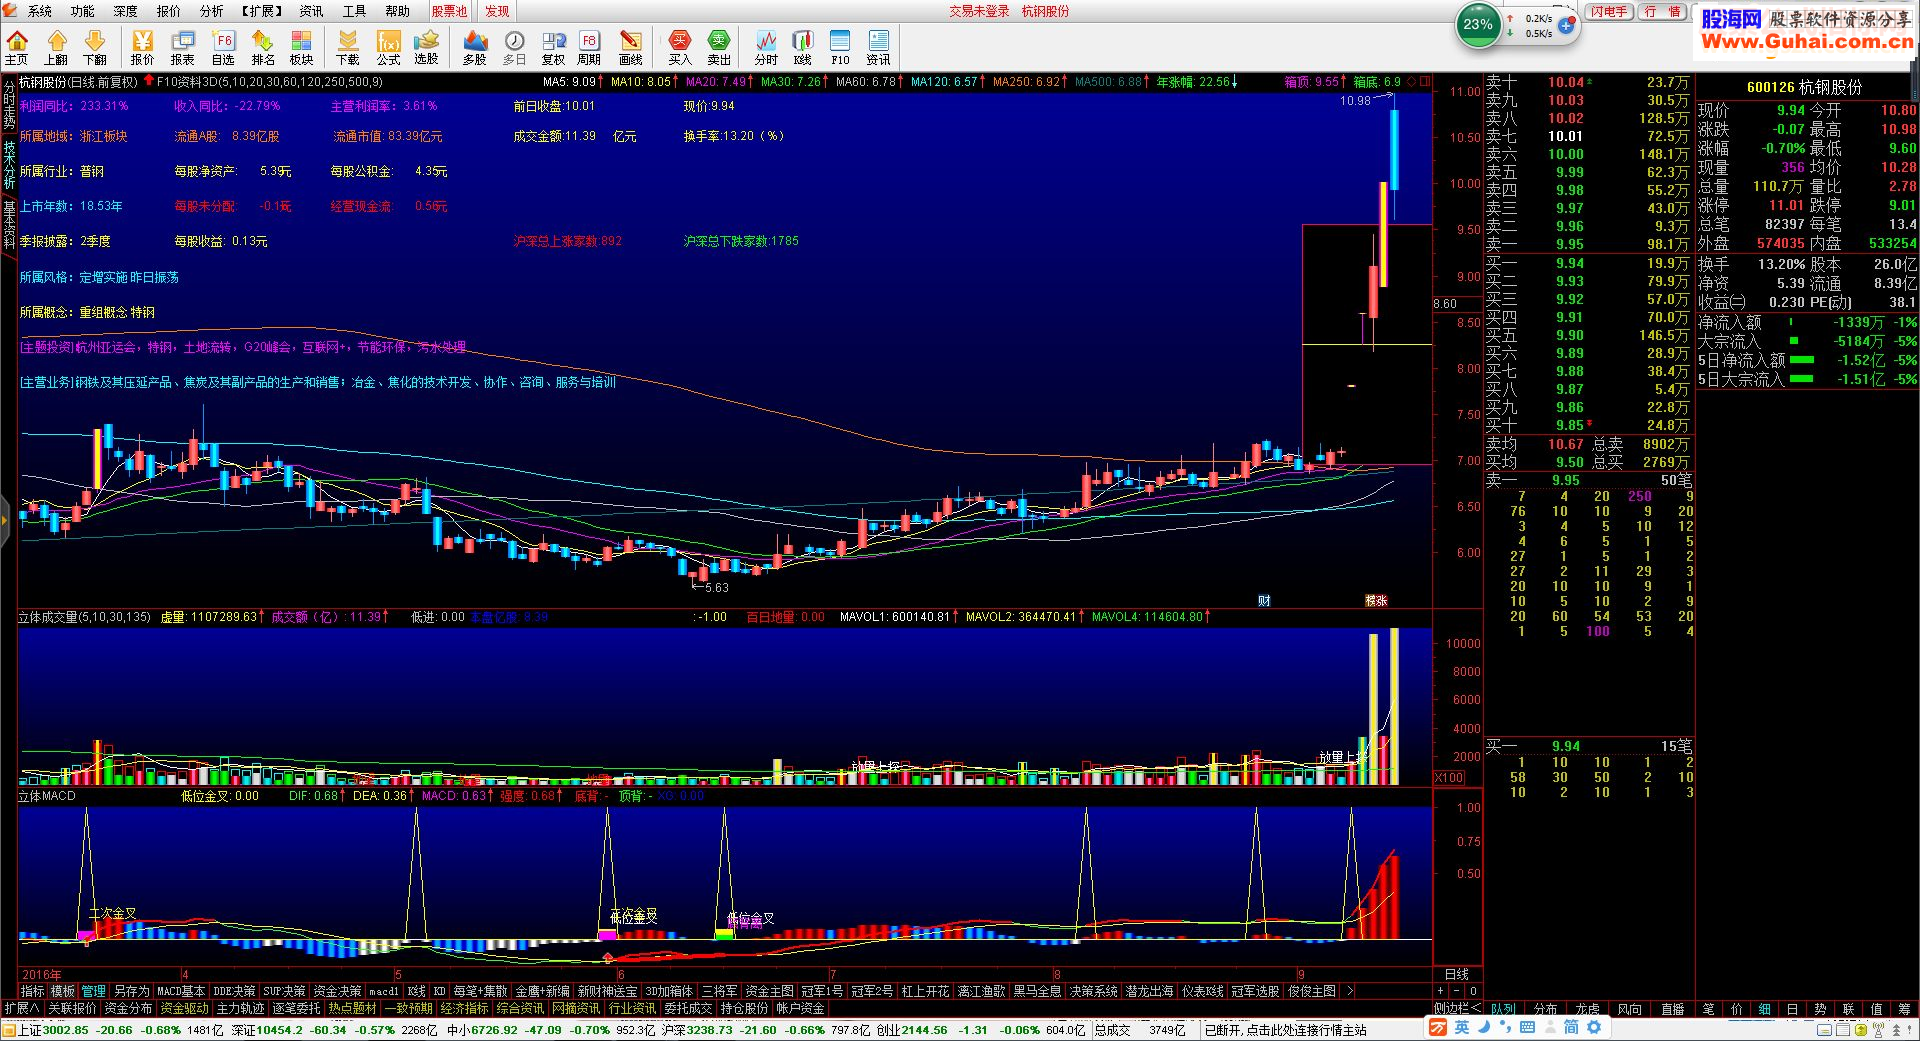Open the 多股 multi-stock icon

(475, 47)
